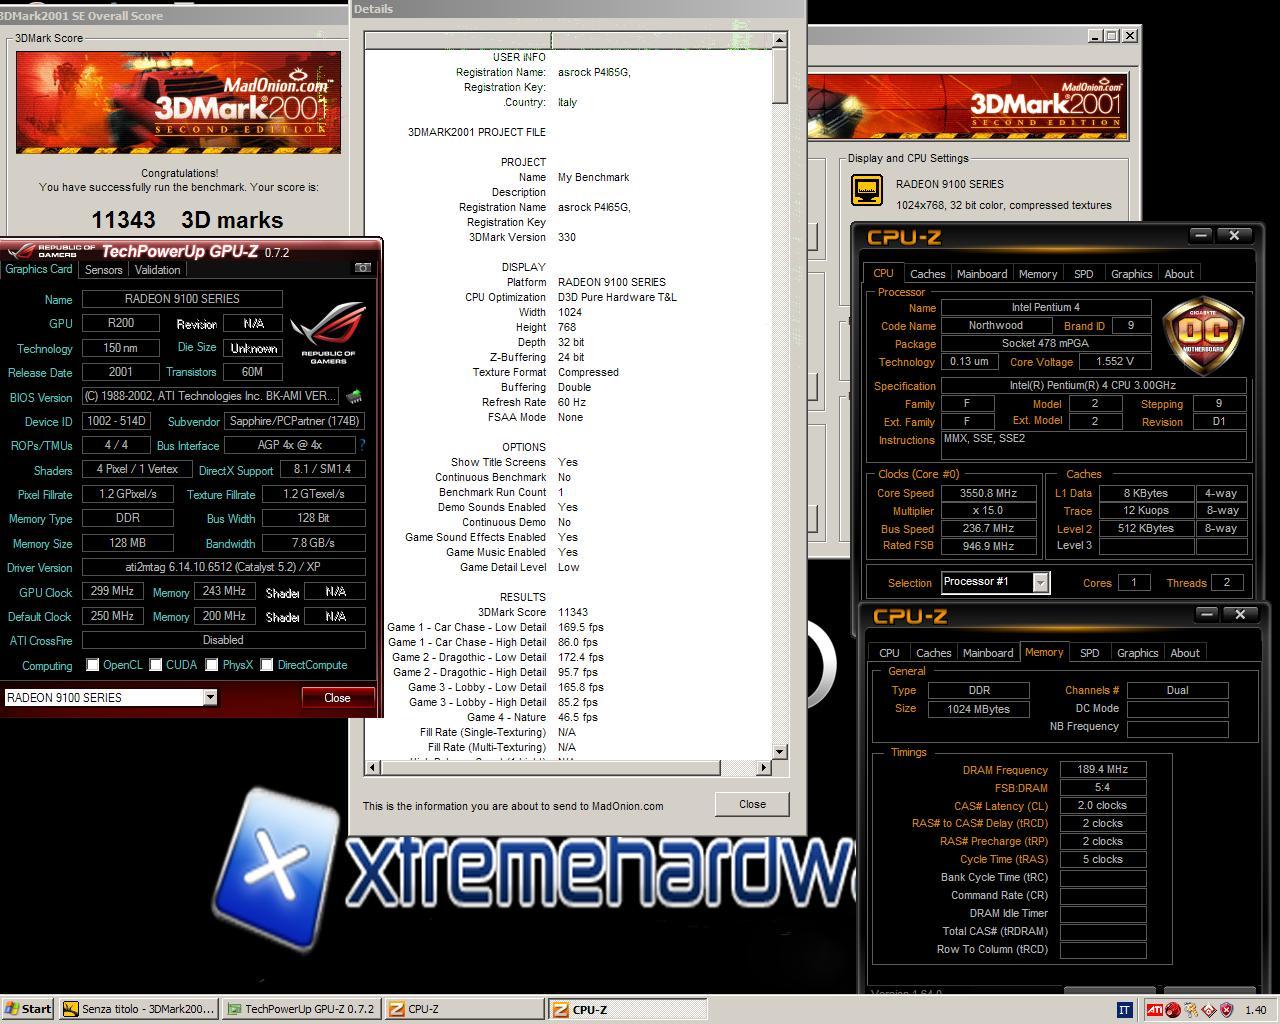The image size is (1280, 1024).
Task: Click the yellow figure tray icon
Action: [x=1190, y=1010]
